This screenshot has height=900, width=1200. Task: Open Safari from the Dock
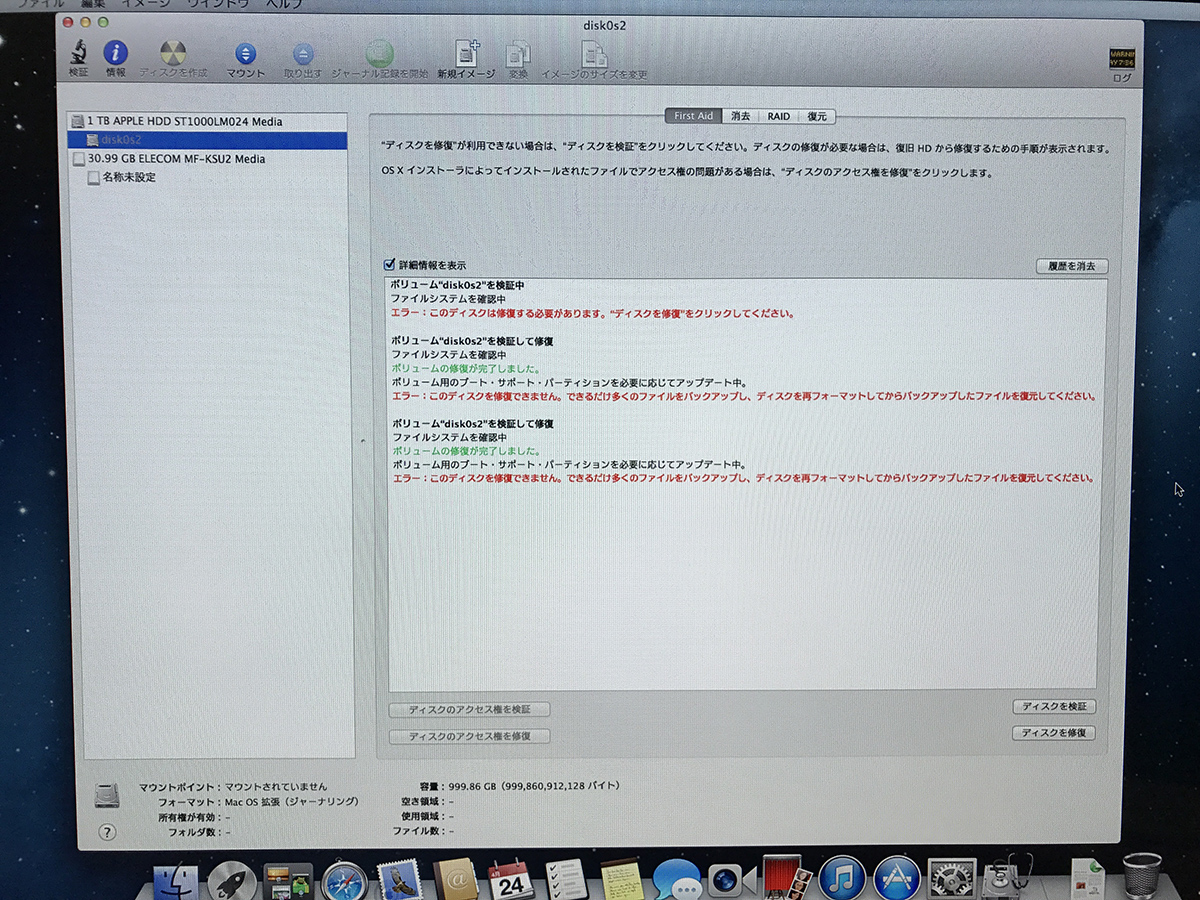pyautogui.click(x=344, y=880)
